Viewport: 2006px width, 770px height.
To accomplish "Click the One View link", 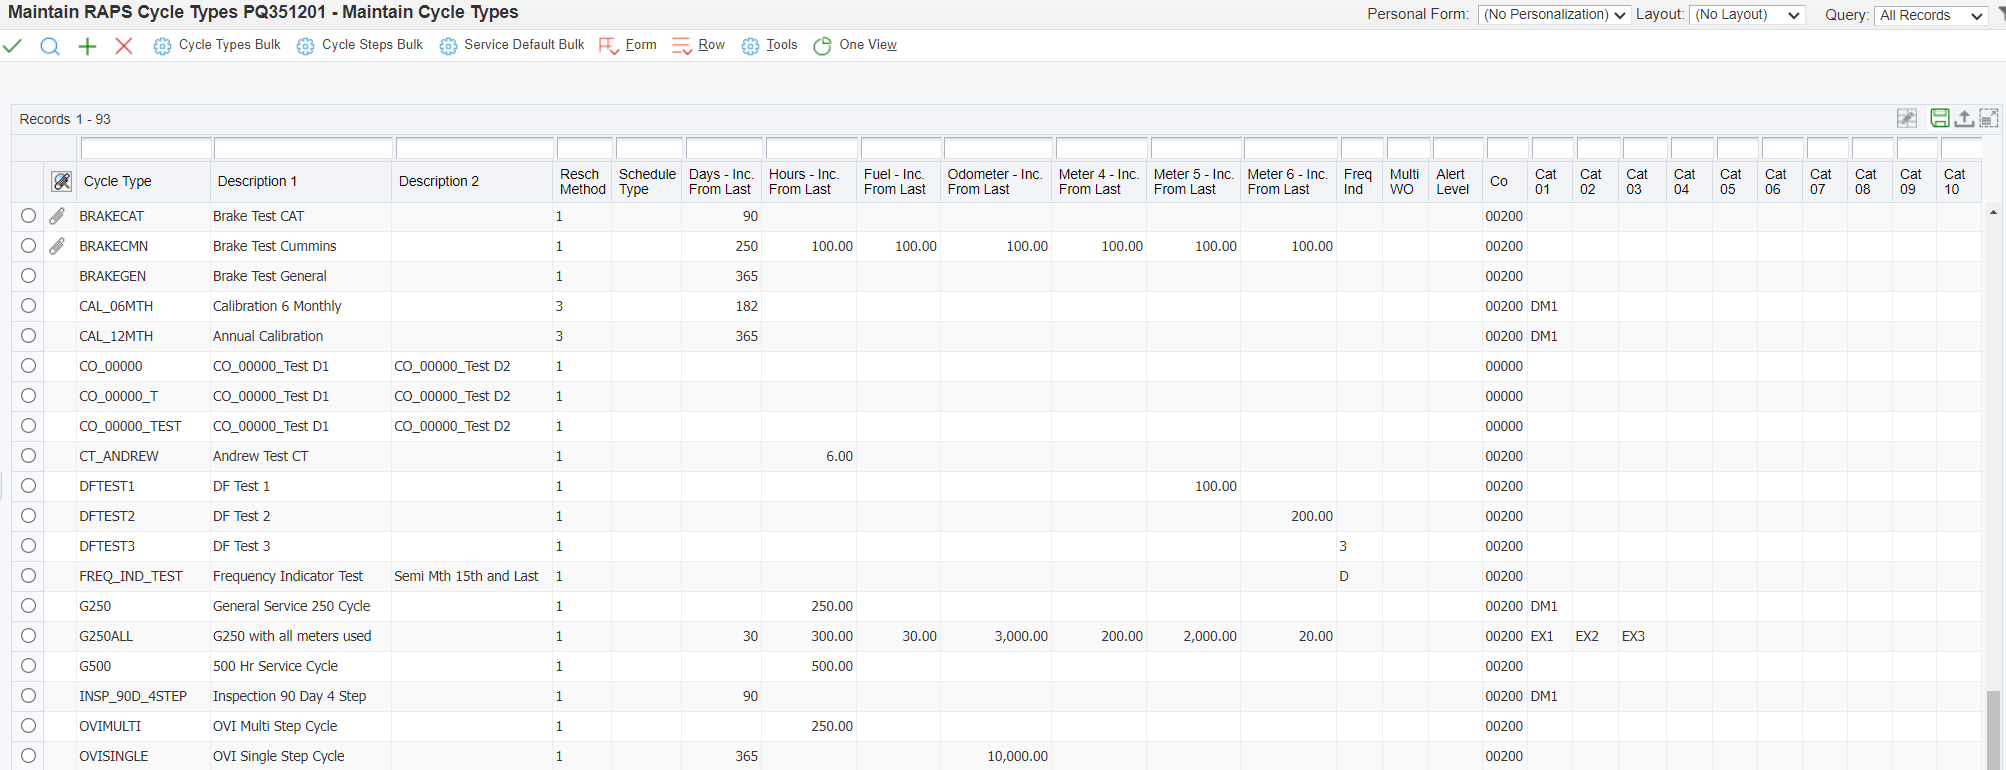I will [x=867, y=45].
